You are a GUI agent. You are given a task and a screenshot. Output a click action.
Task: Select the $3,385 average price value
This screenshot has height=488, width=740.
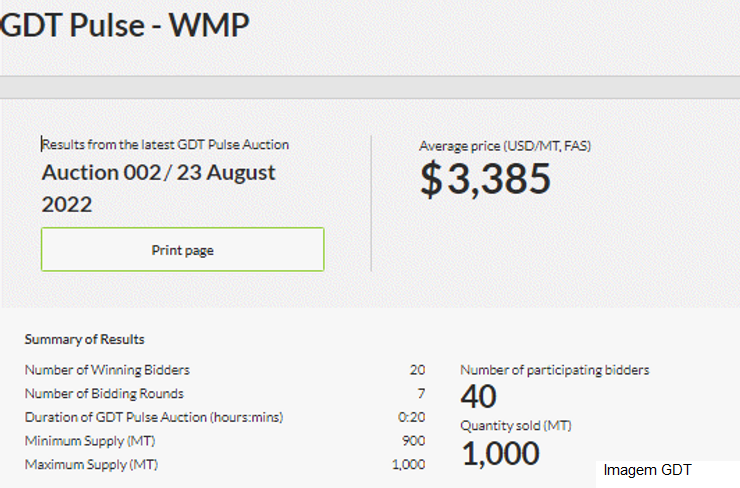click(x=486, y=179)
